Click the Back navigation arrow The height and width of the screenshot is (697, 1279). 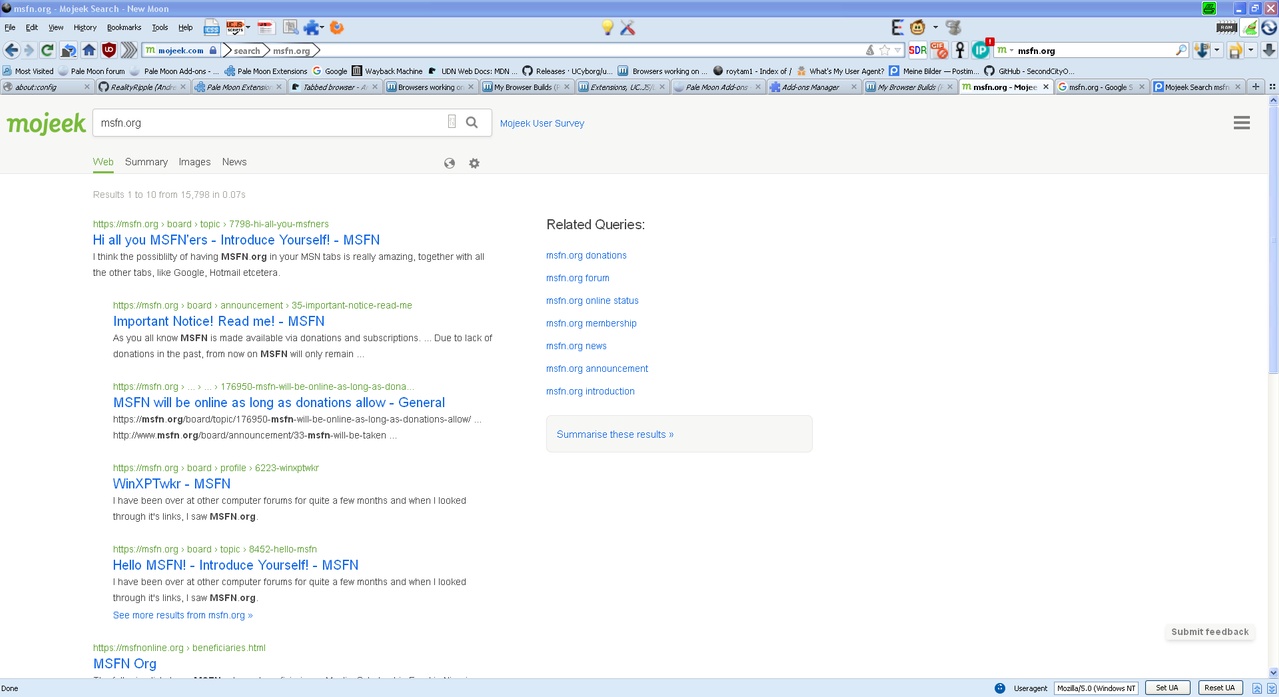click(11, 50)
